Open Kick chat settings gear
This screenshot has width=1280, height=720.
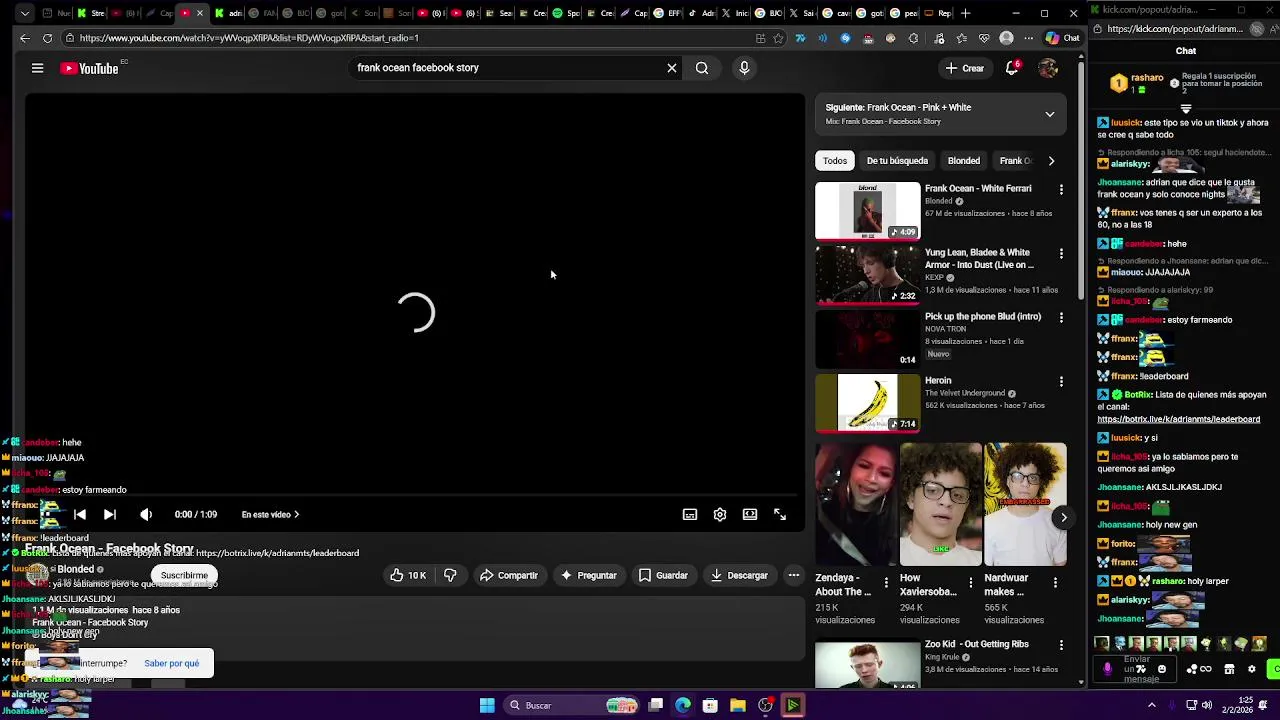(1251, 669)
